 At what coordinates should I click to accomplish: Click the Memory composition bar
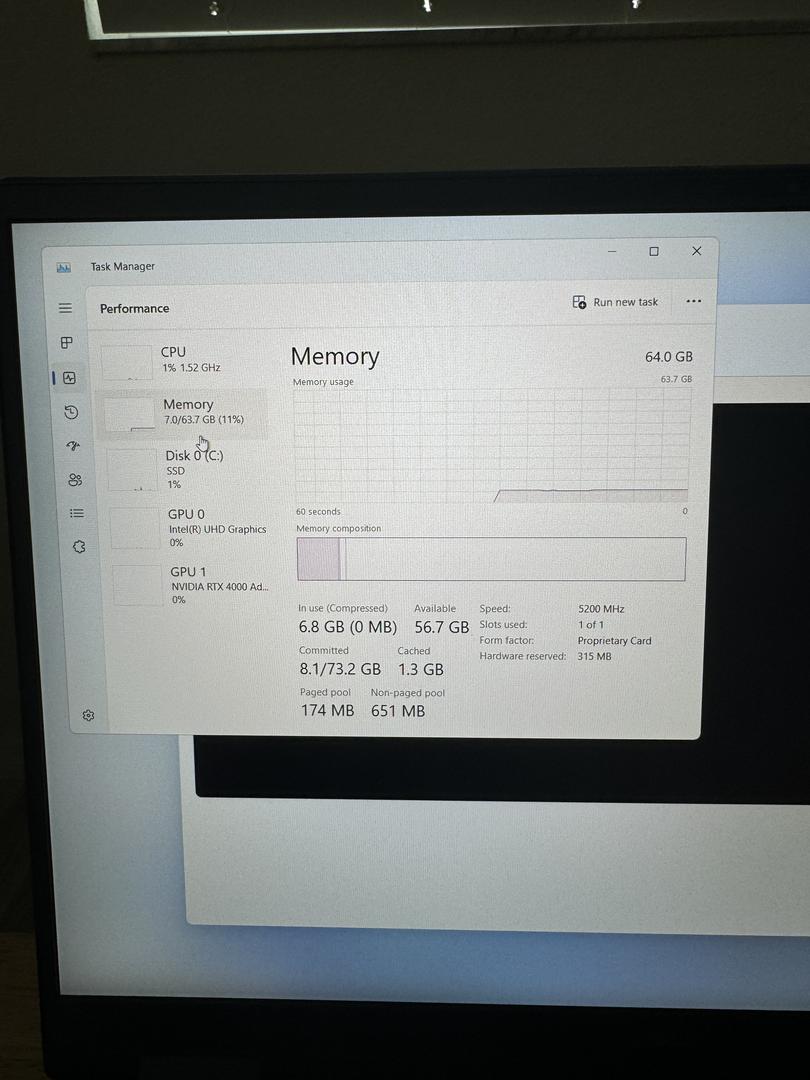click(x=491, y=559)
